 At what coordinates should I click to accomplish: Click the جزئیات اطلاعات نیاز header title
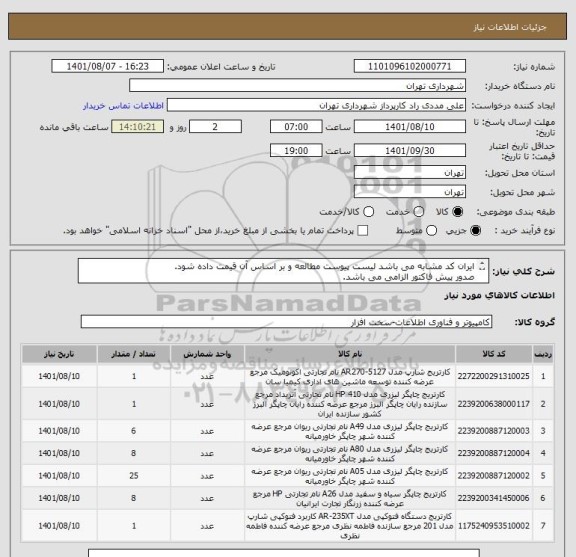[510, 27]
